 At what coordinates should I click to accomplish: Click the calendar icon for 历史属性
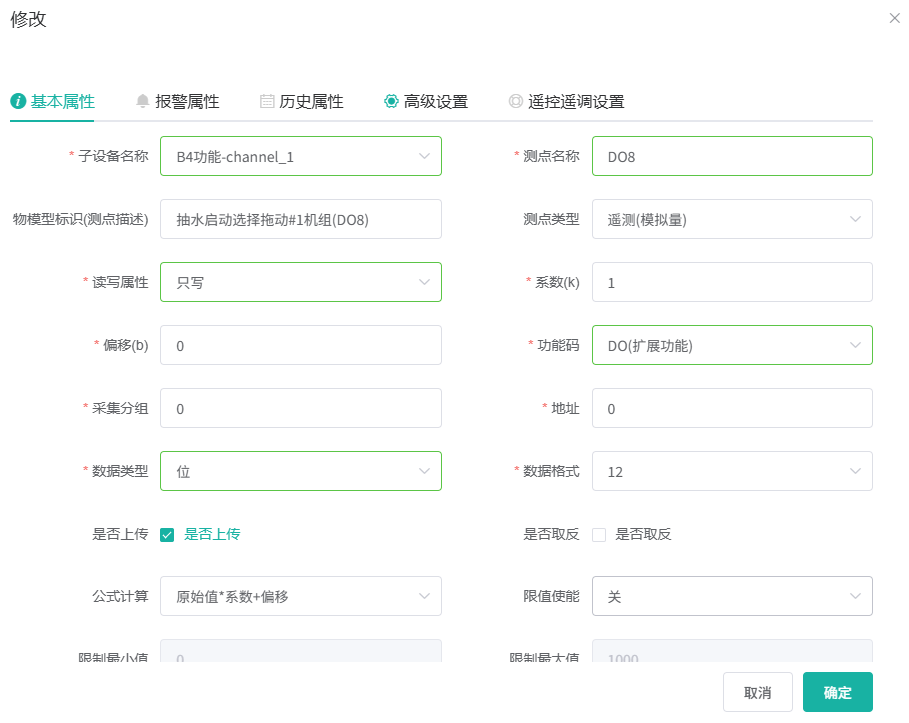267,101
